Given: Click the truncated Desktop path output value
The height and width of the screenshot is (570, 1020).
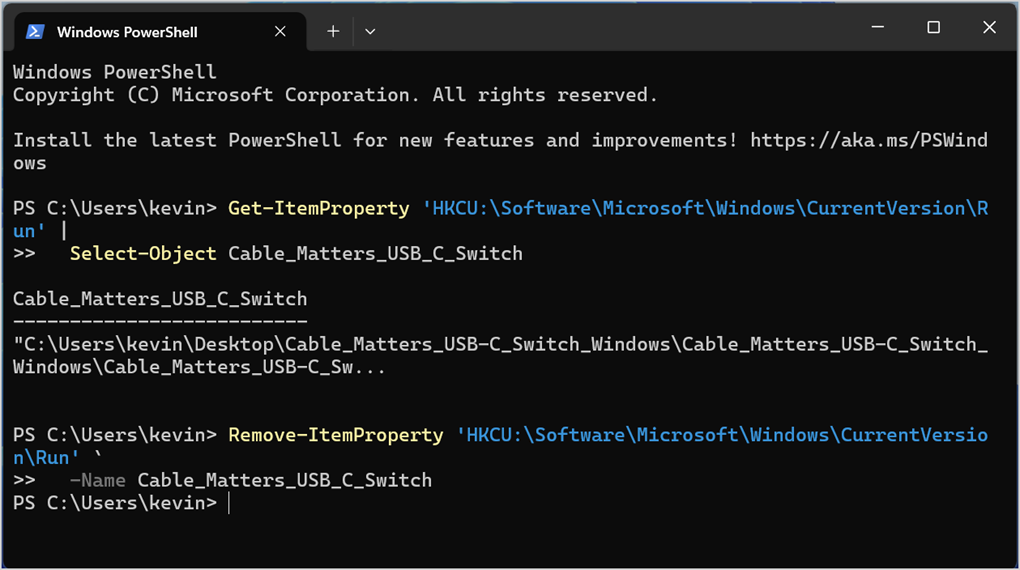Looking at the screenshot, I should point(500,355).
